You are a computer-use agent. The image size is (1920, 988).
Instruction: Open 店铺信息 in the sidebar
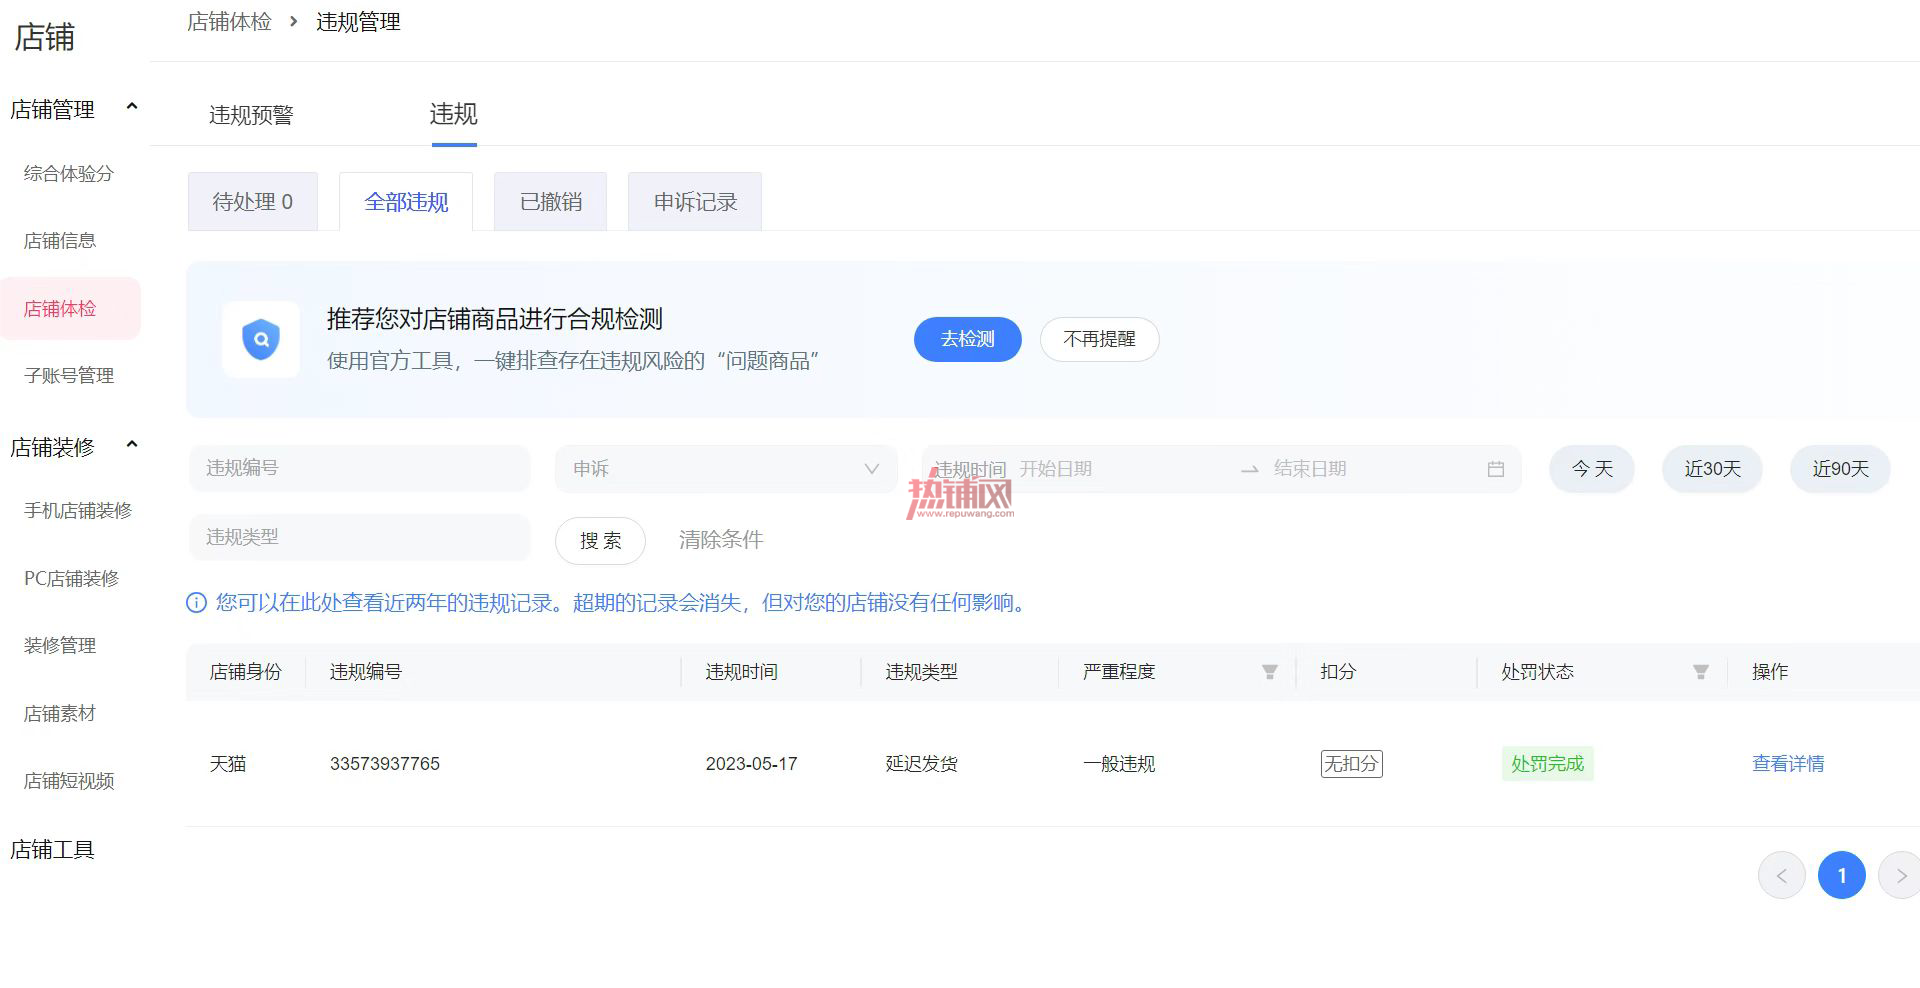pos(60,241)
